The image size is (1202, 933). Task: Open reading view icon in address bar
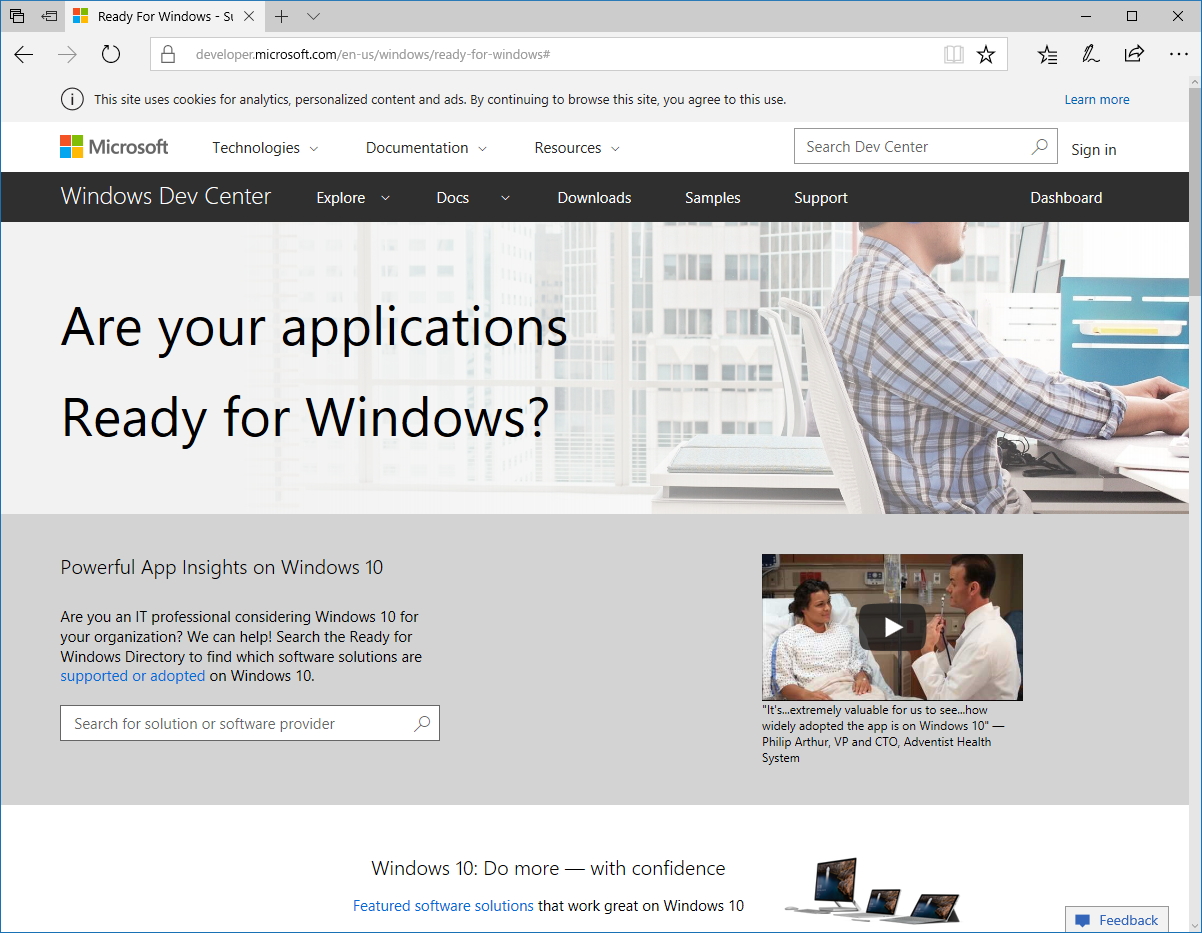pos(953,55)
